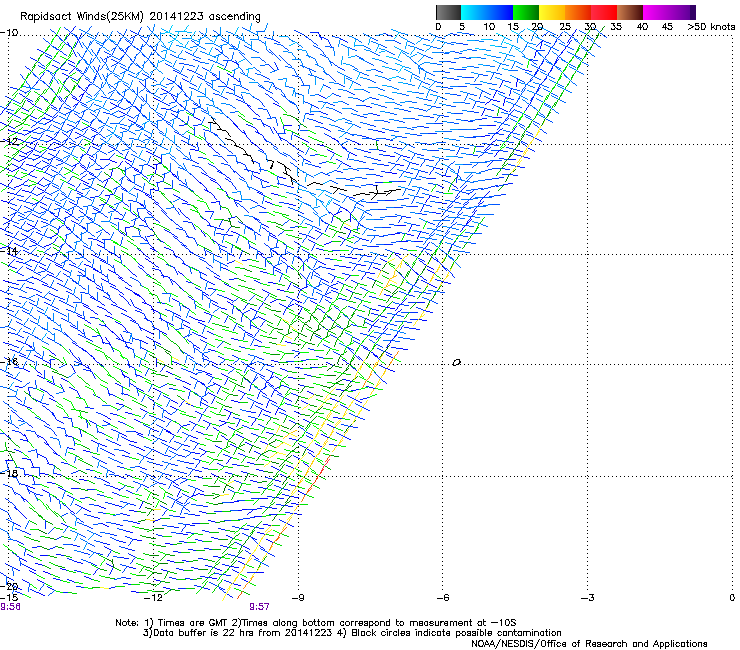This screenshot has height=650, width=740.
Task: Click the '35' legend scale label
Action: point(616,27)
